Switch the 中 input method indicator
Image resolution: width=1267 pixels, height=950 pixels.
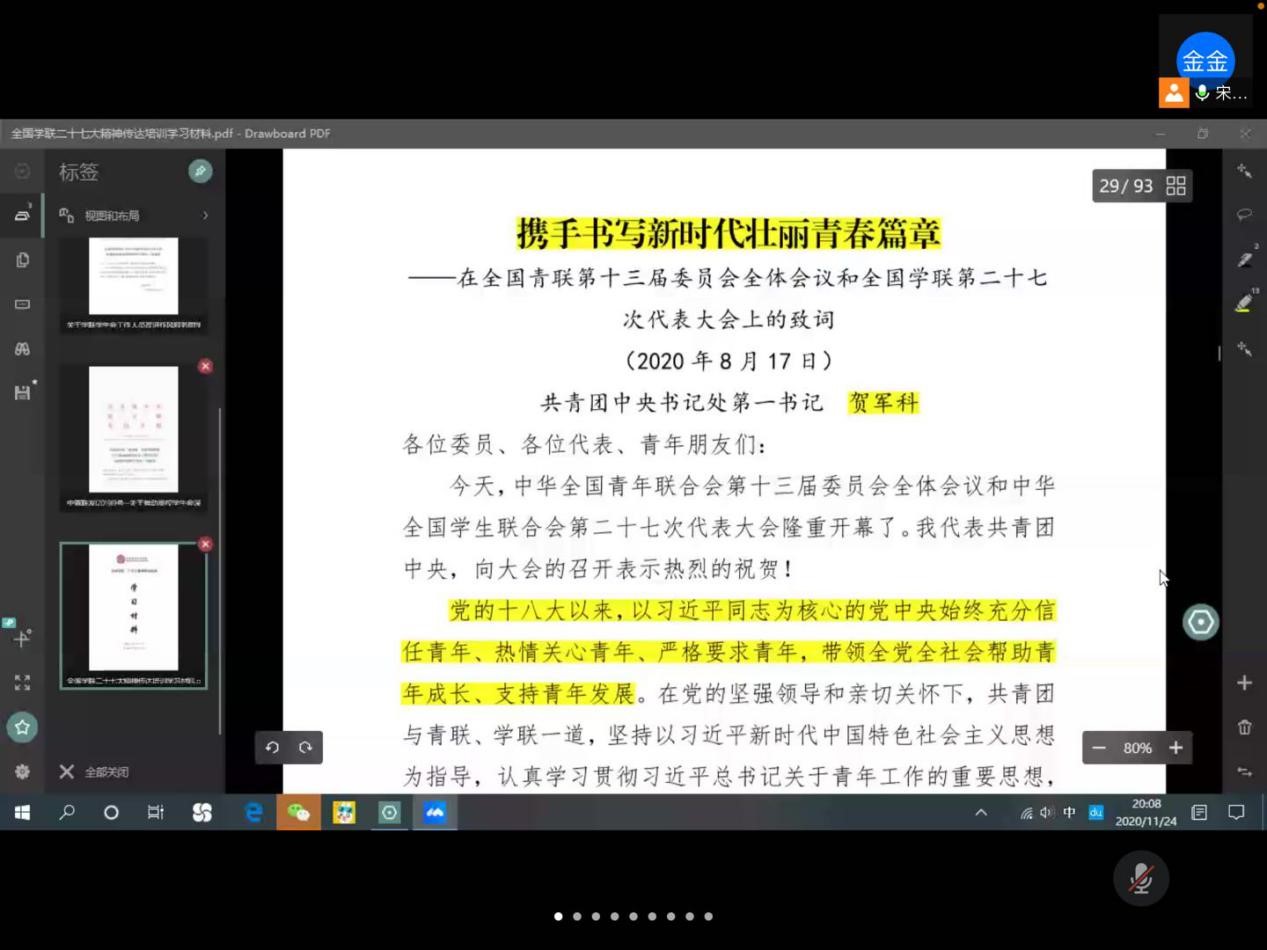1069,813
